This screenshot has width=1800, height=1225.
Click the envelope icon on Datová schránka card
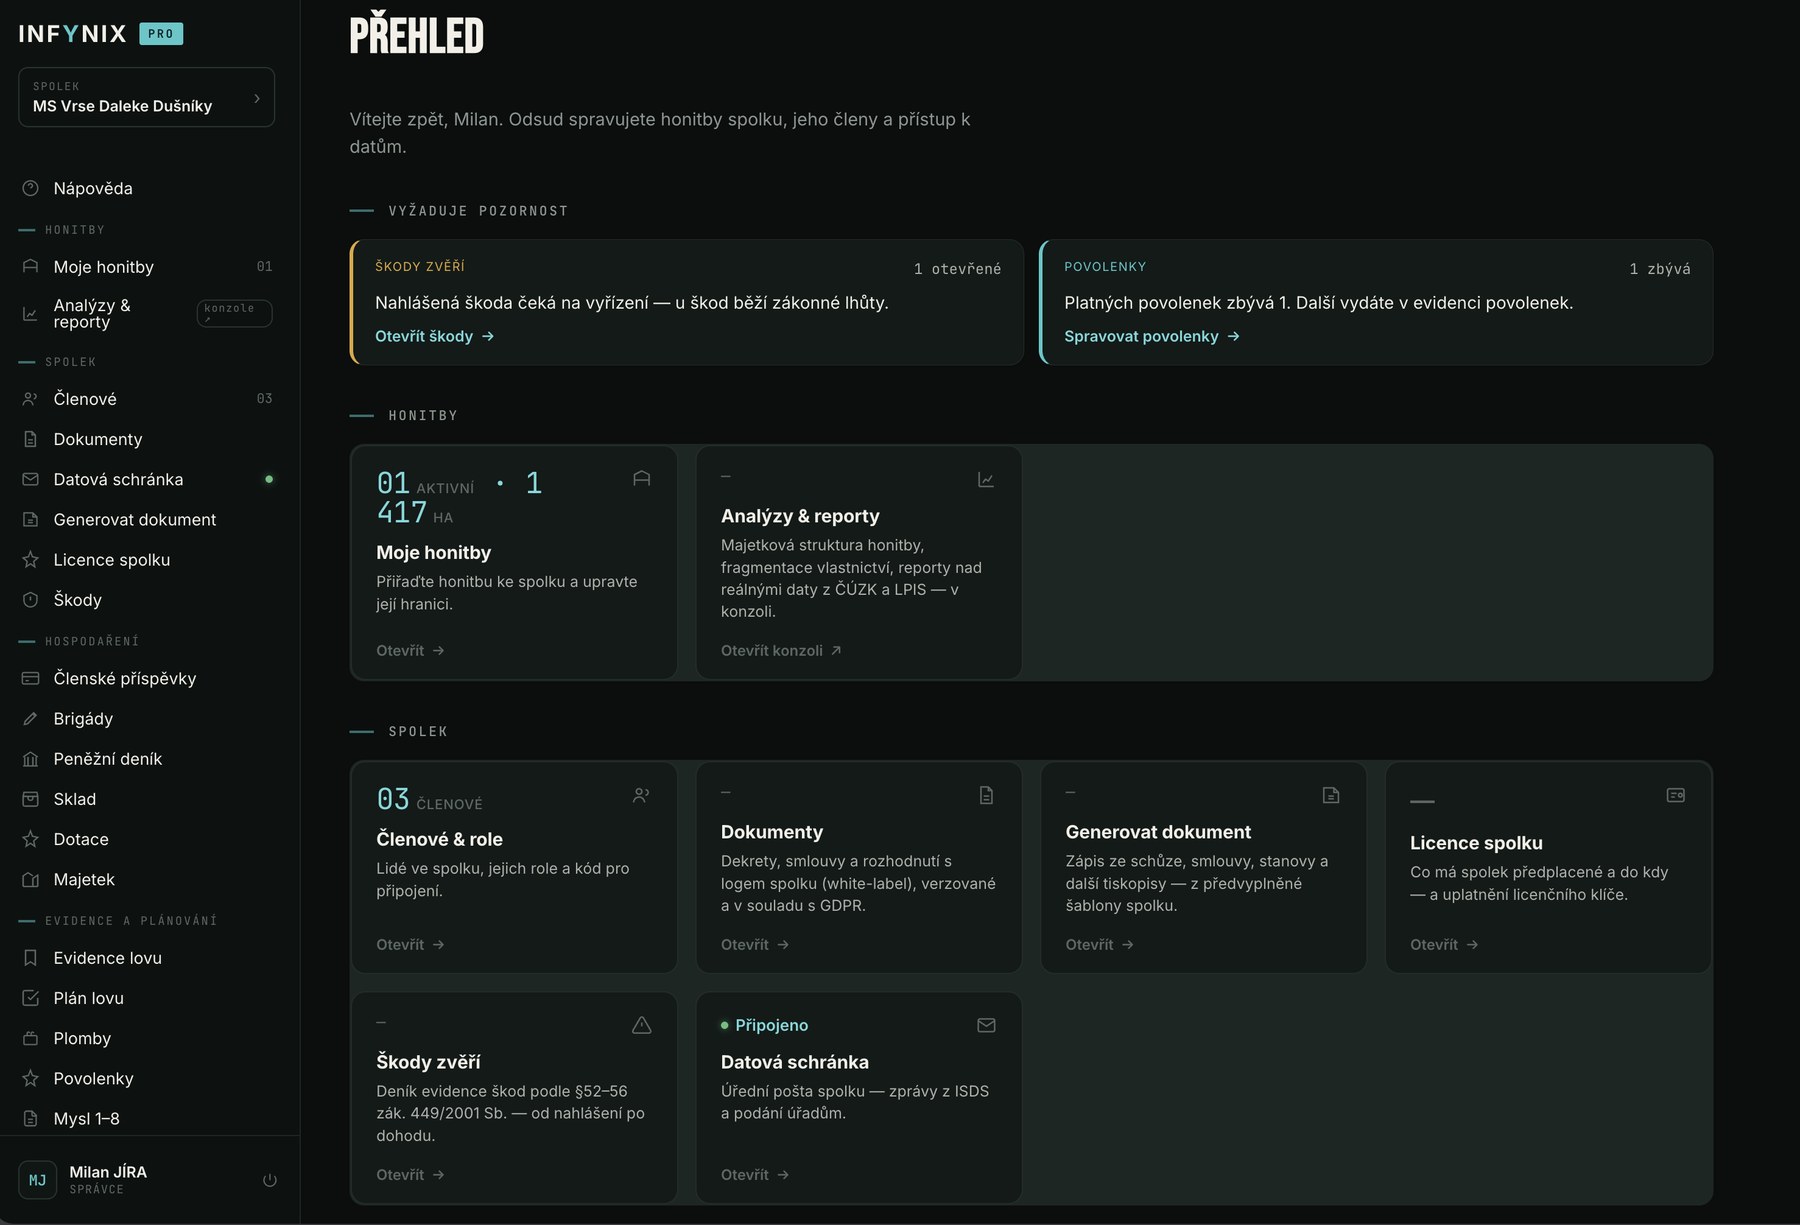click(x=986, y=1025)
